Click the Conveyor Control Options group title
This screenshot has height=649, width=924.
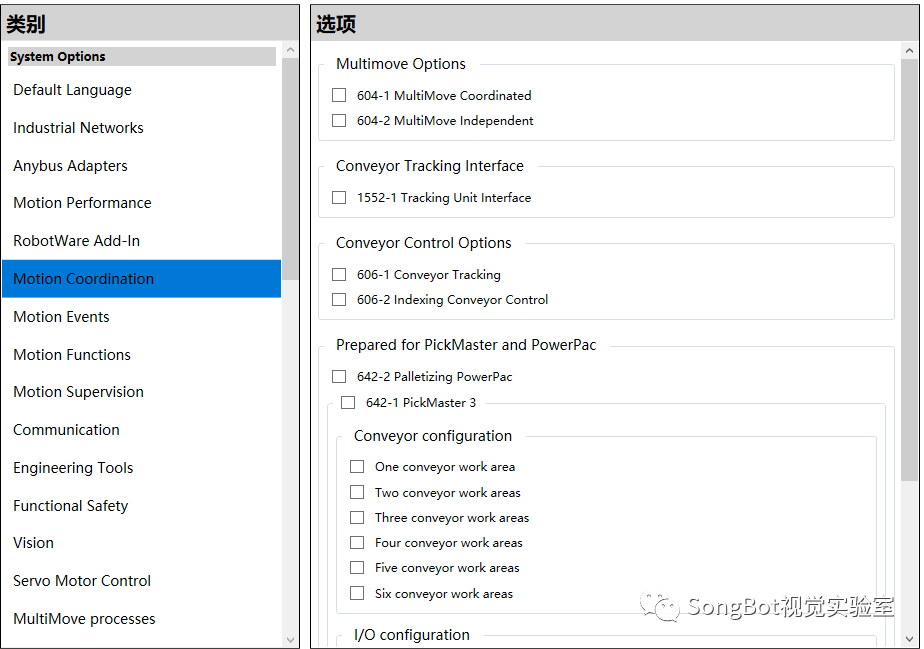(424, 243)
